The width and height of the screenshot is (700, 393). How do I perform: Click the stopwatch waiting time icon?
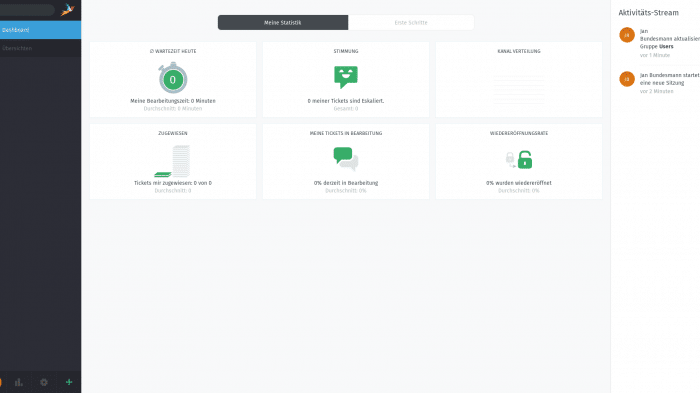[x=173, y=78]
